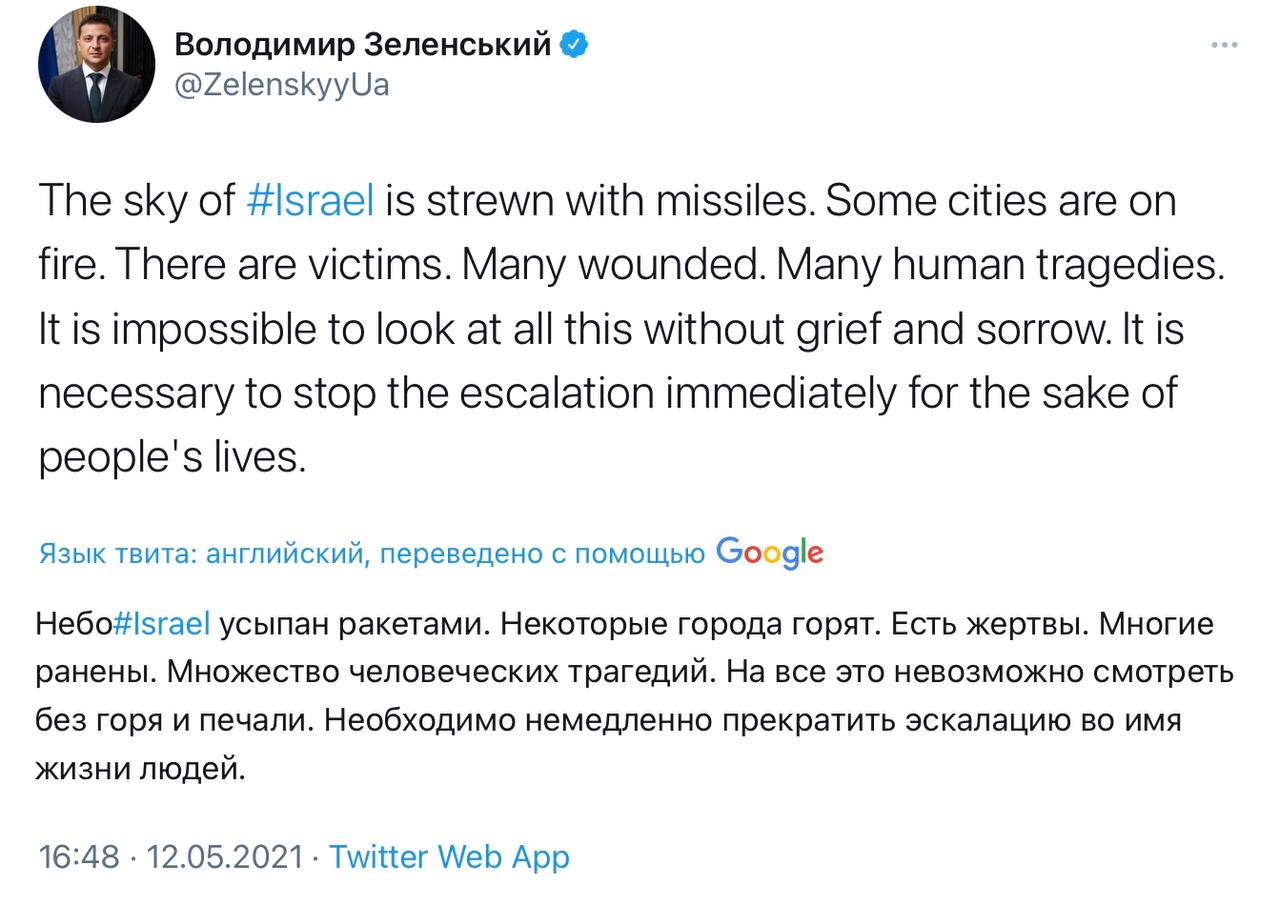Open the #Israel hashtag in English tweet
1280x905 pixels.
[310, 201]
